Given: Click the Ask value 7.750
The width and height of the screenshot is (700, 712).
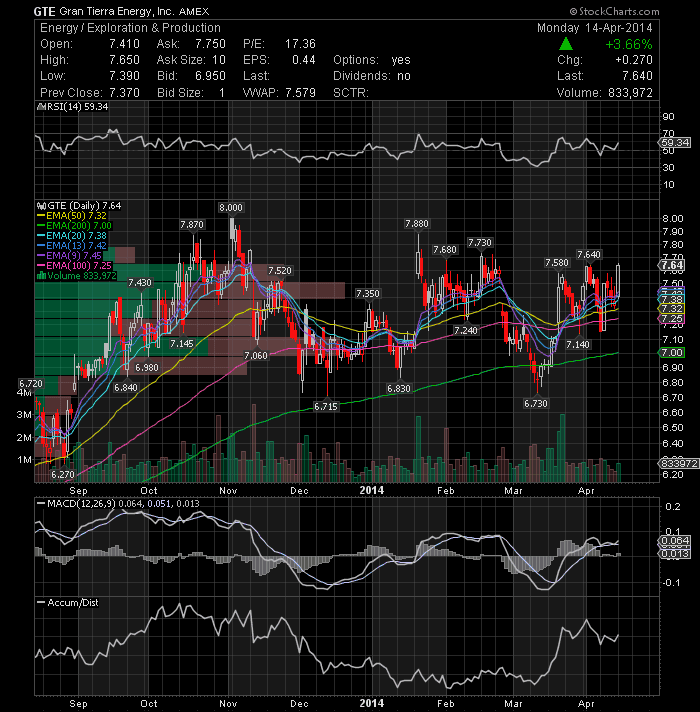Looking at the screenshot, I should (210, 44).
